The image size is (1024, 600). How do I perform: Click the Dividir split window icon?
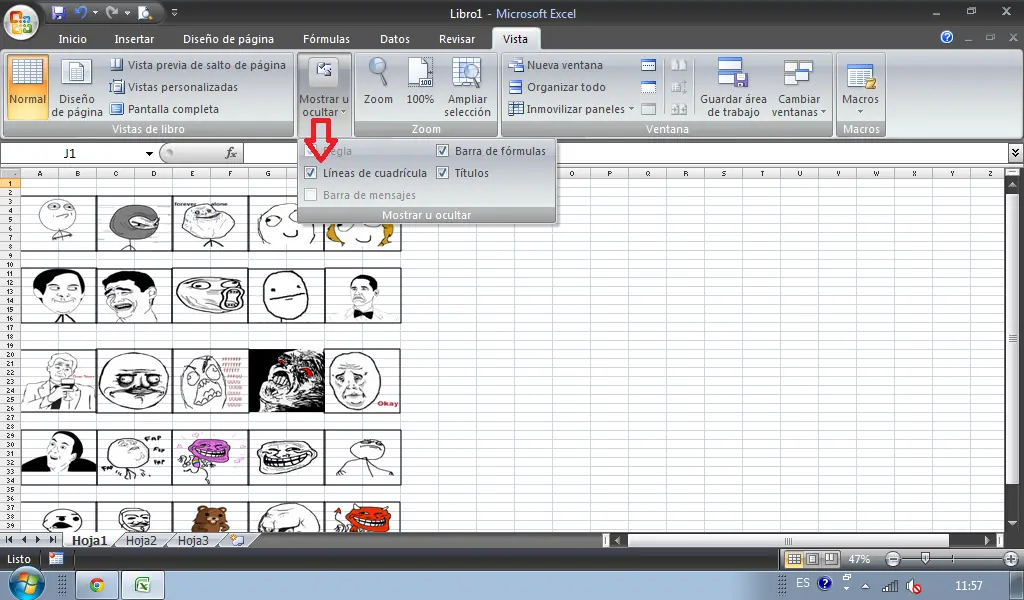click(x=648, y=65)
